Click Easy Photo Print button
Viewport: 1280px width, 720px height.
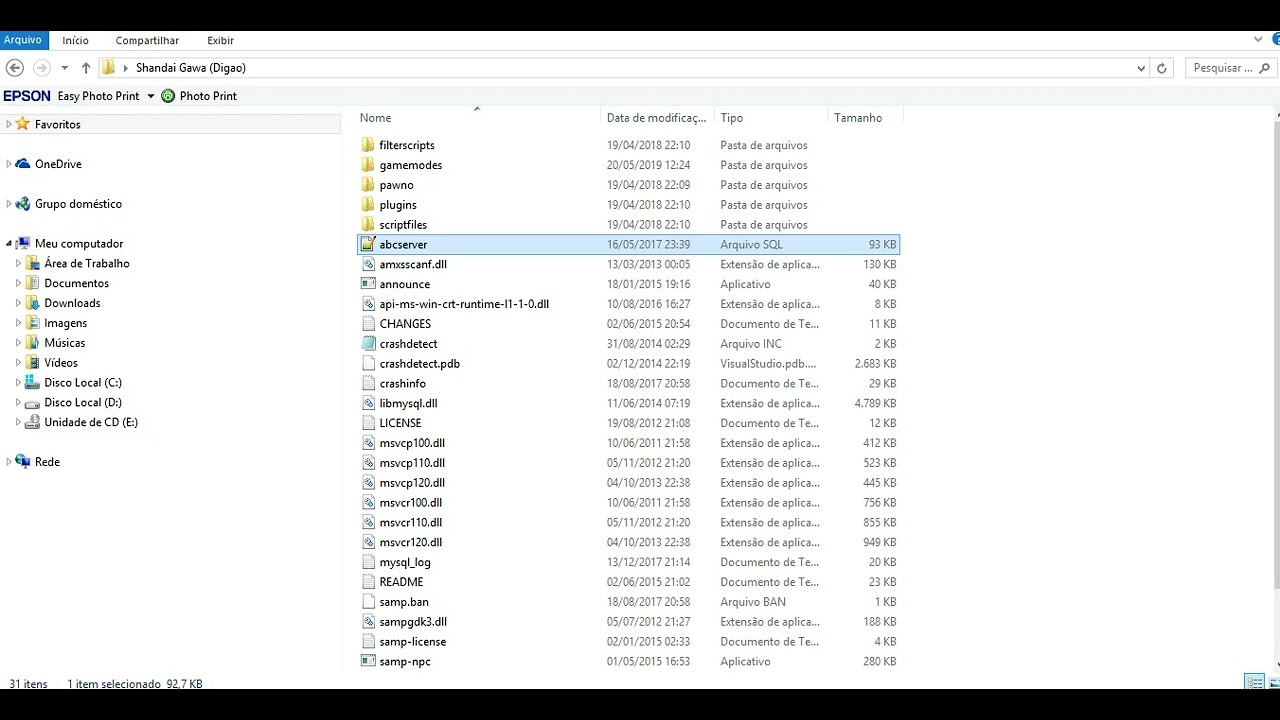(x=98, y=96)
